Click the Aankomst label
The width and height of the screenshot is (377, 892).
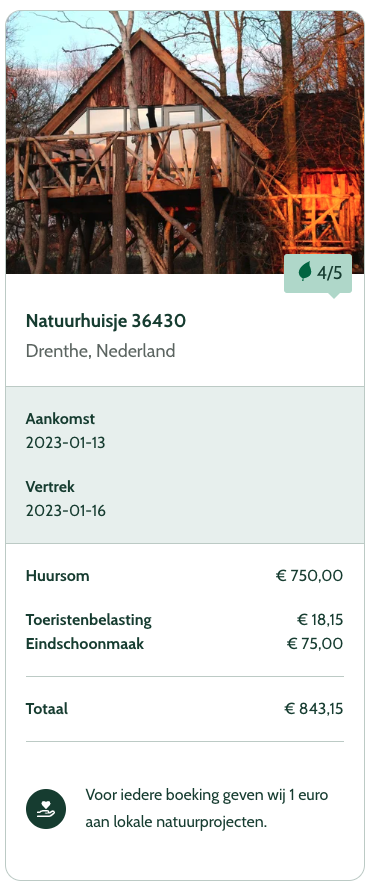[x=60, y=419]
